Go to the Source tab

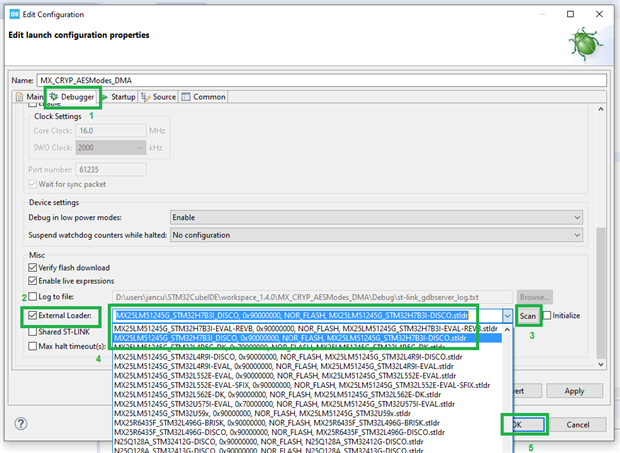coord(159,97)
